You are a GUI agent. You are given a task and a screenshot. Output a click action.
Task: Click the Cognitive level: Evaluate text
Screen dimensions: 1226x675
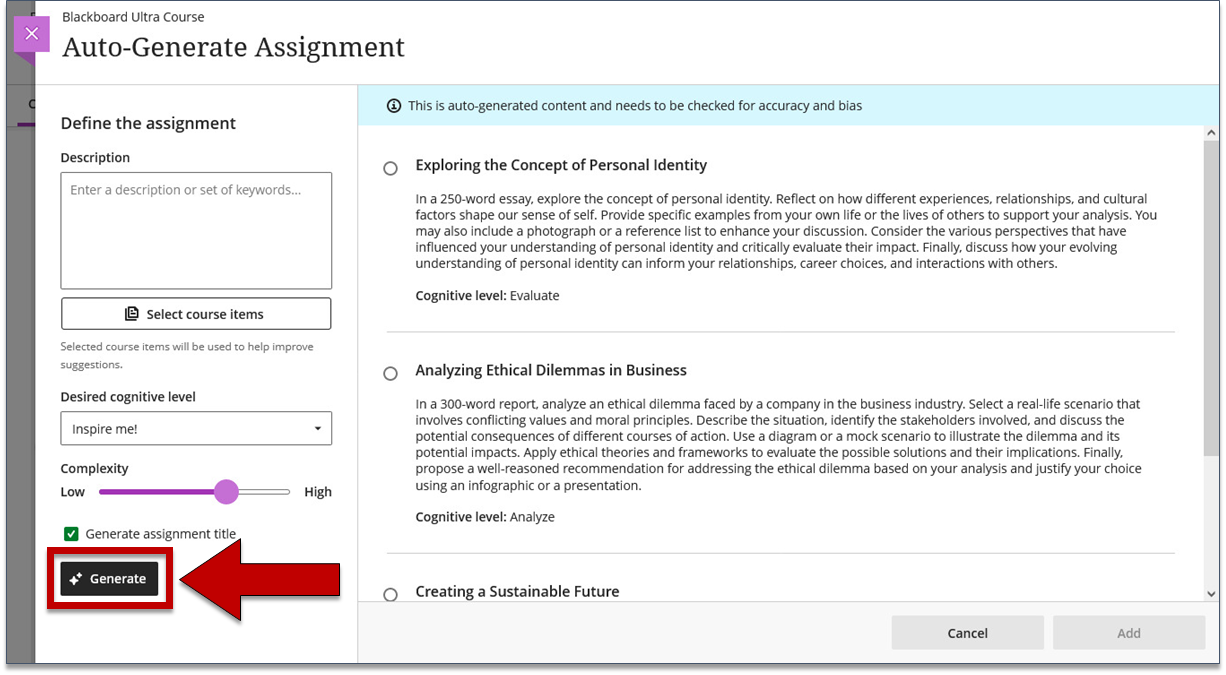click(x=488, y=296)
